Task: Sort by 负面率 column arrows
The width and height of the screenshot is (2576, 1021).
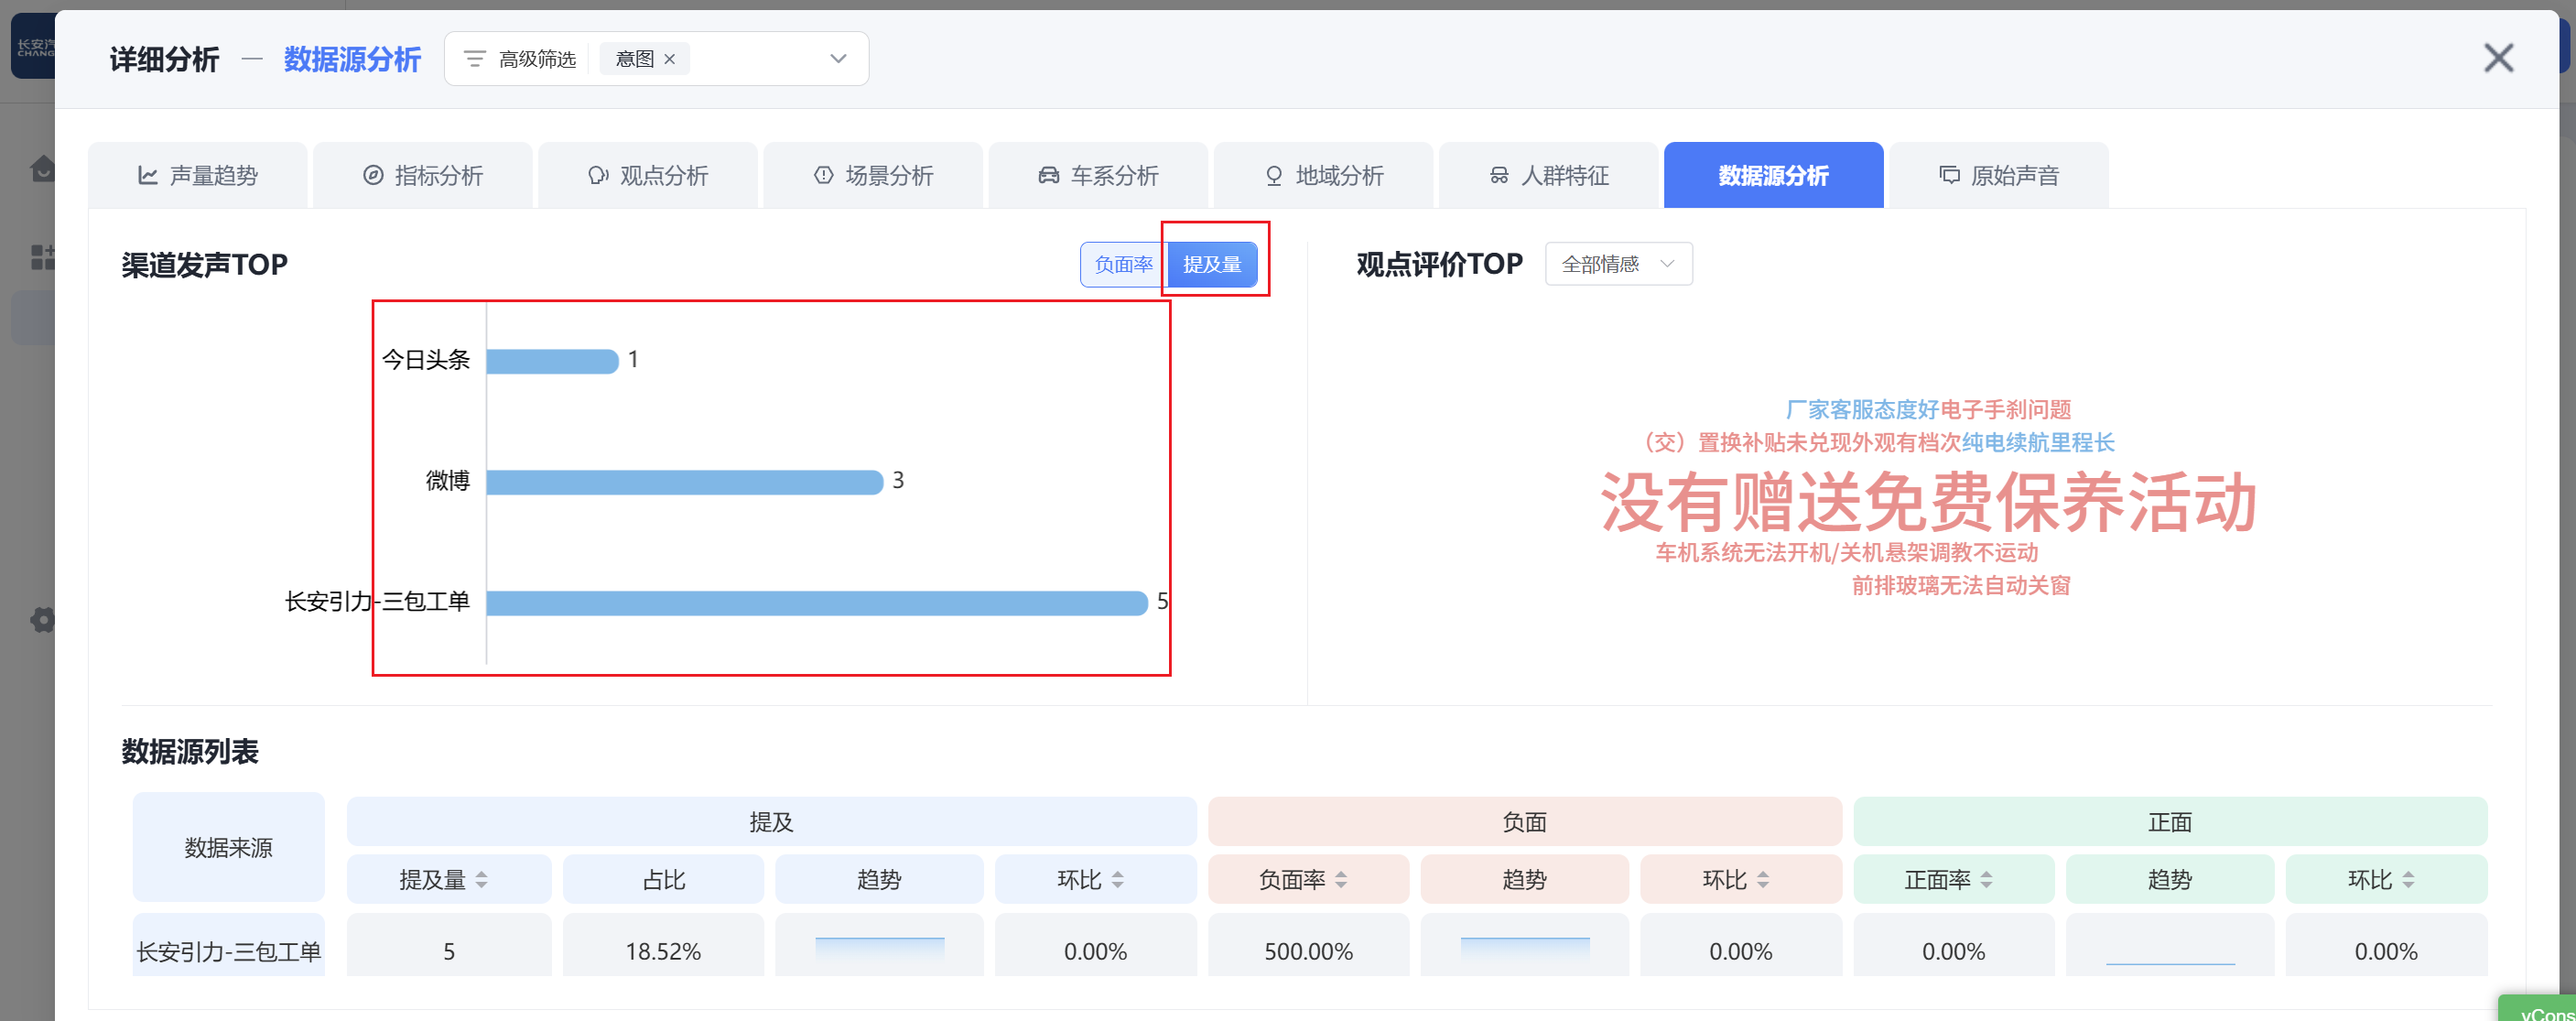Action: 1341,880
